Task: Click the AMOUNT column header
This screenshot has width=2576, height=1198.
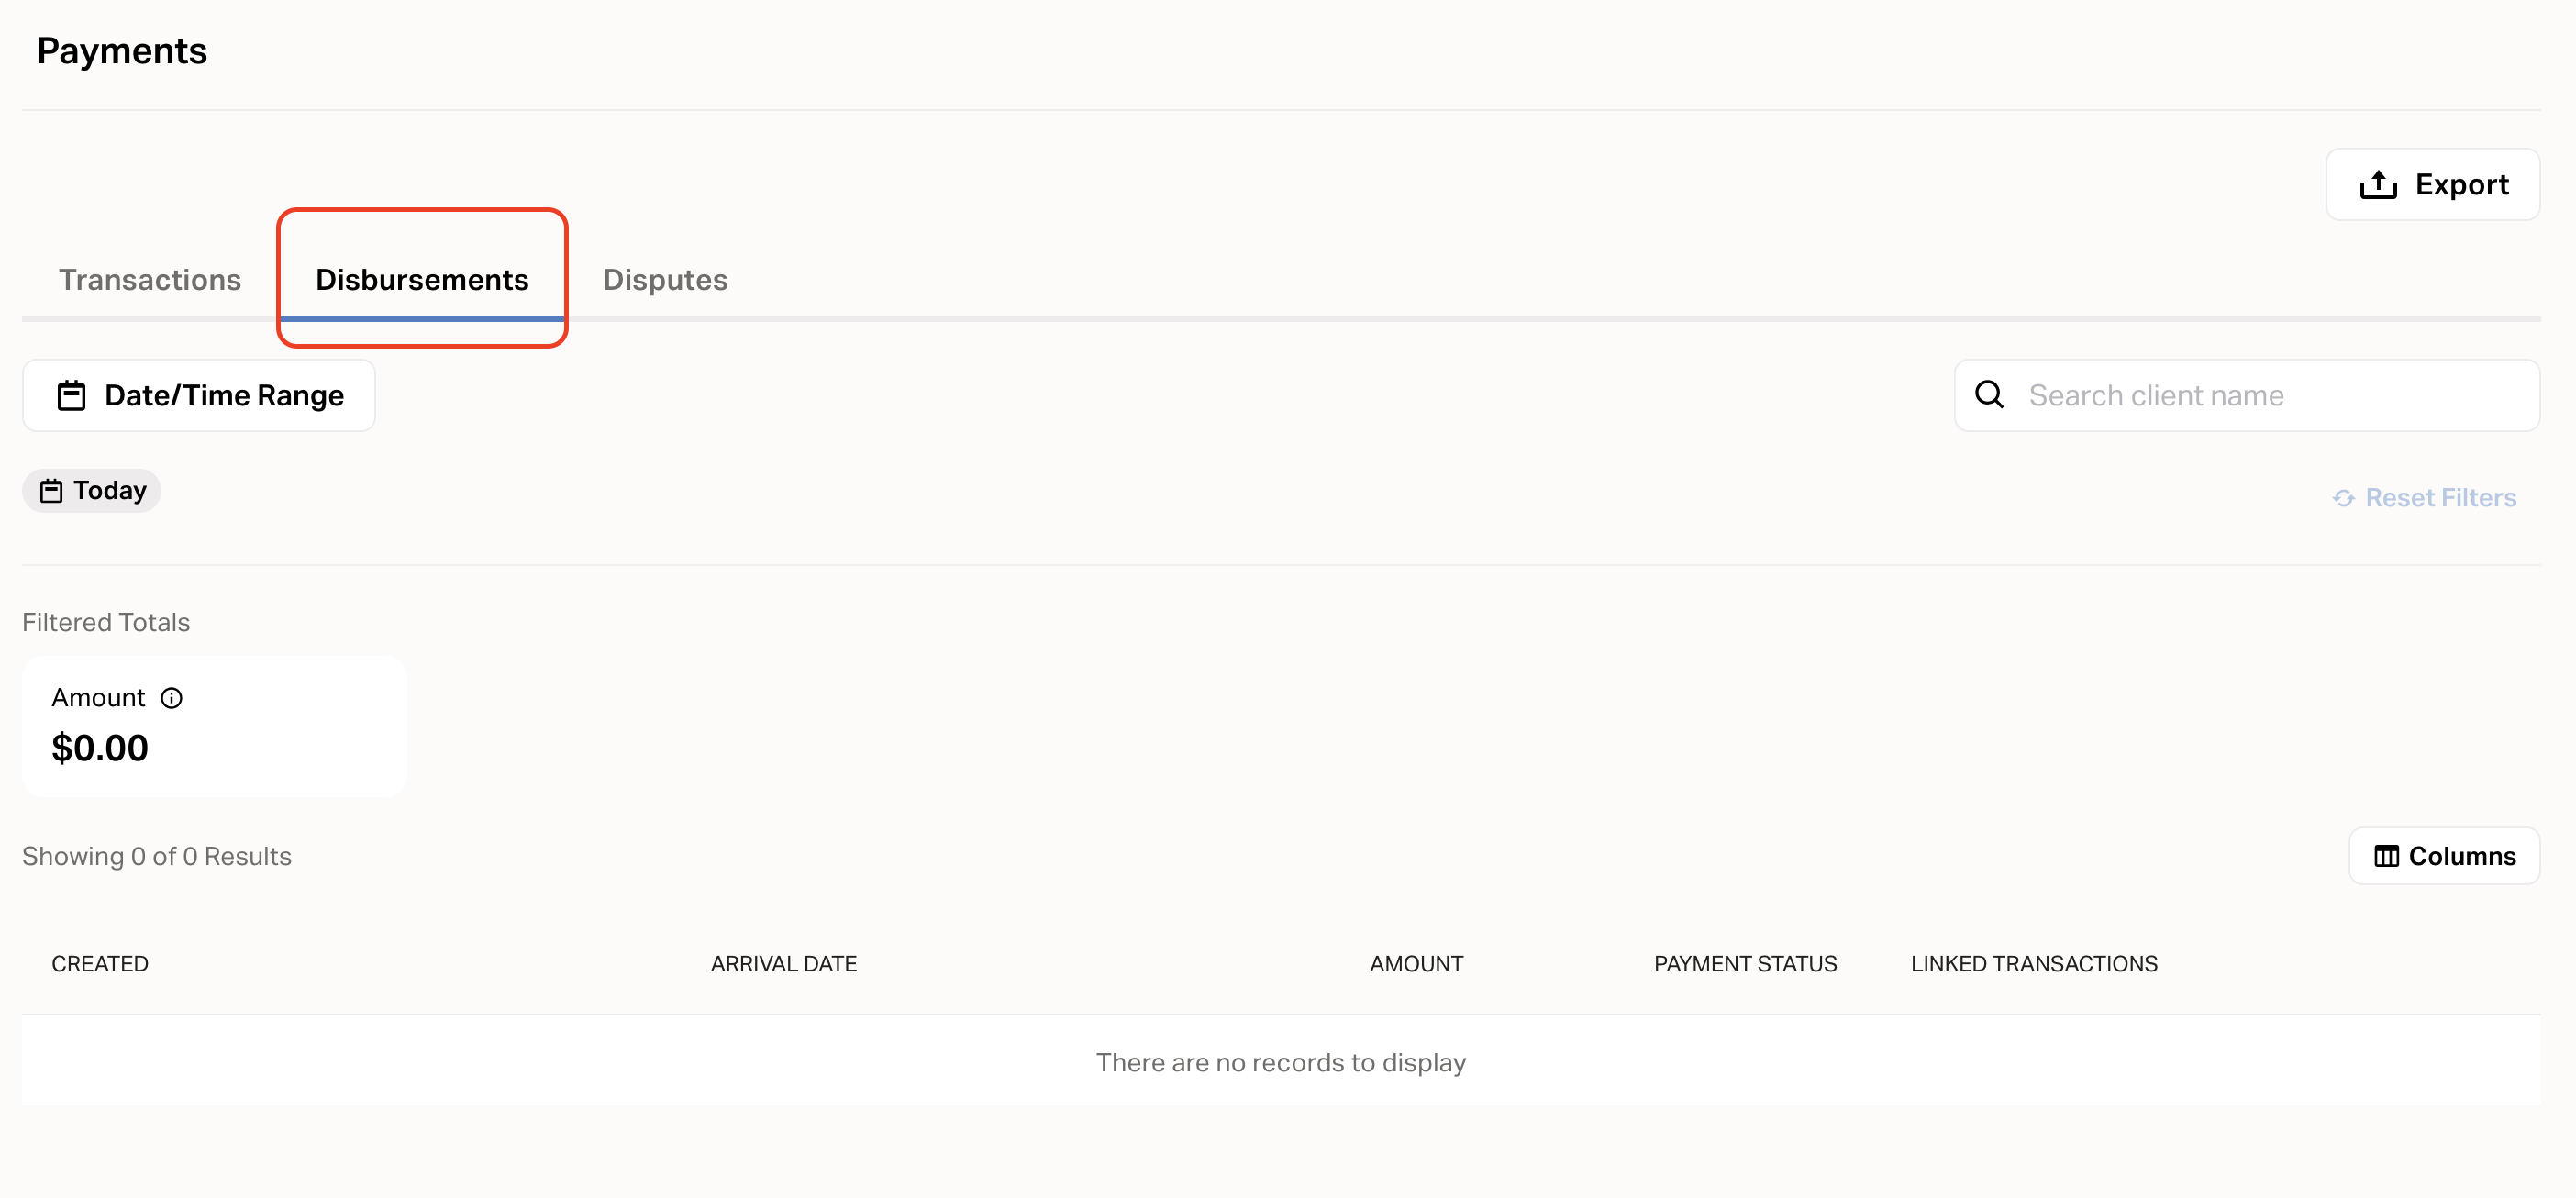Action: coord(1416,964)
